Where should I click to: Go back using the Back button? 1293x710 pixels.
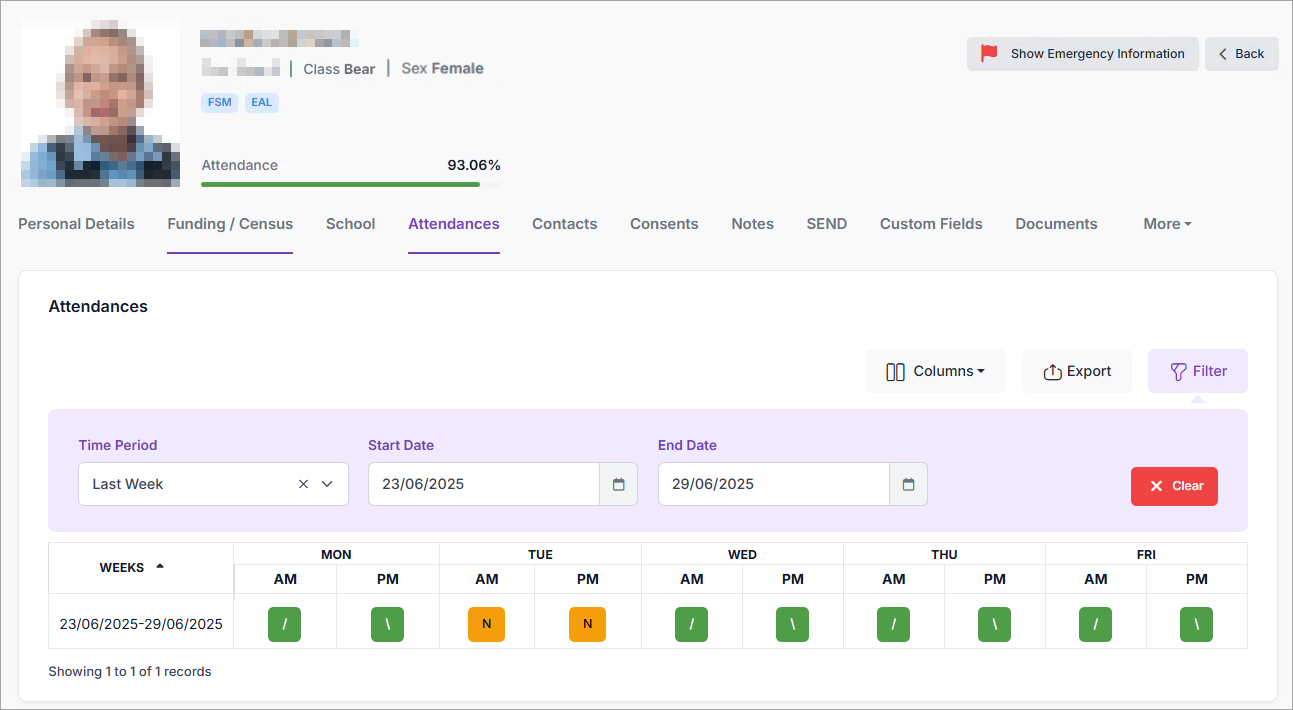(x=1240, y=54)
